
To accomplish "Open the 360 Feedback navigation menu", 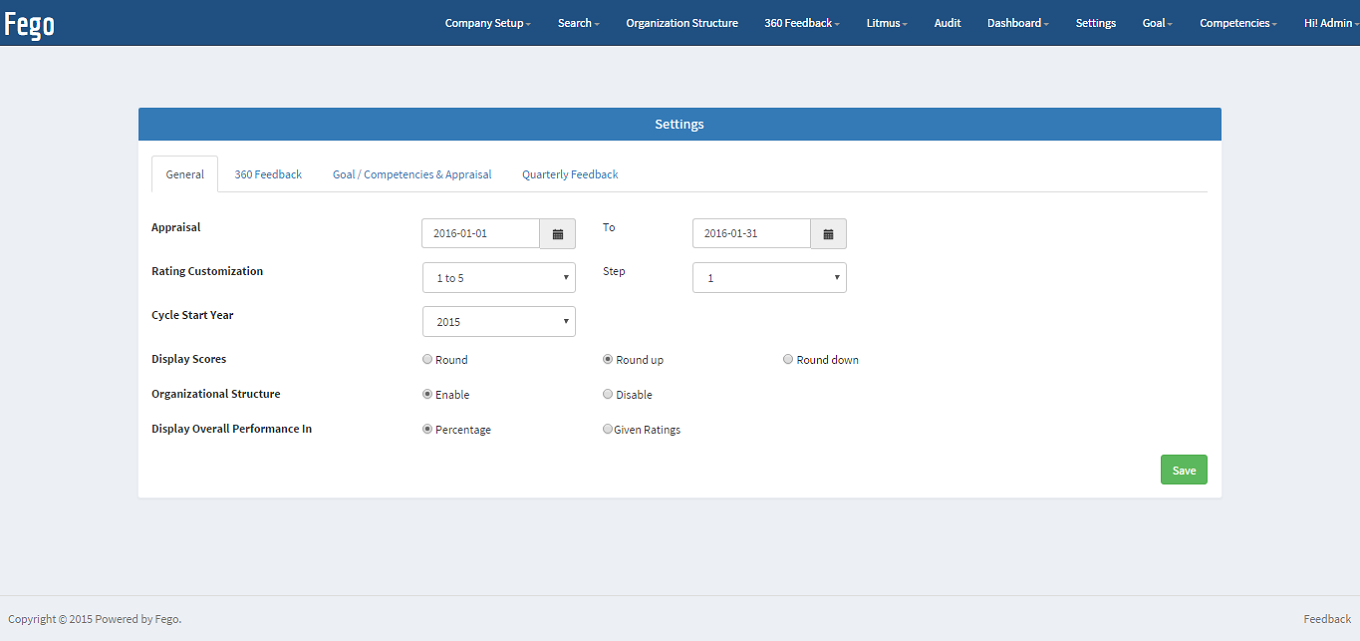I will 801,23.
